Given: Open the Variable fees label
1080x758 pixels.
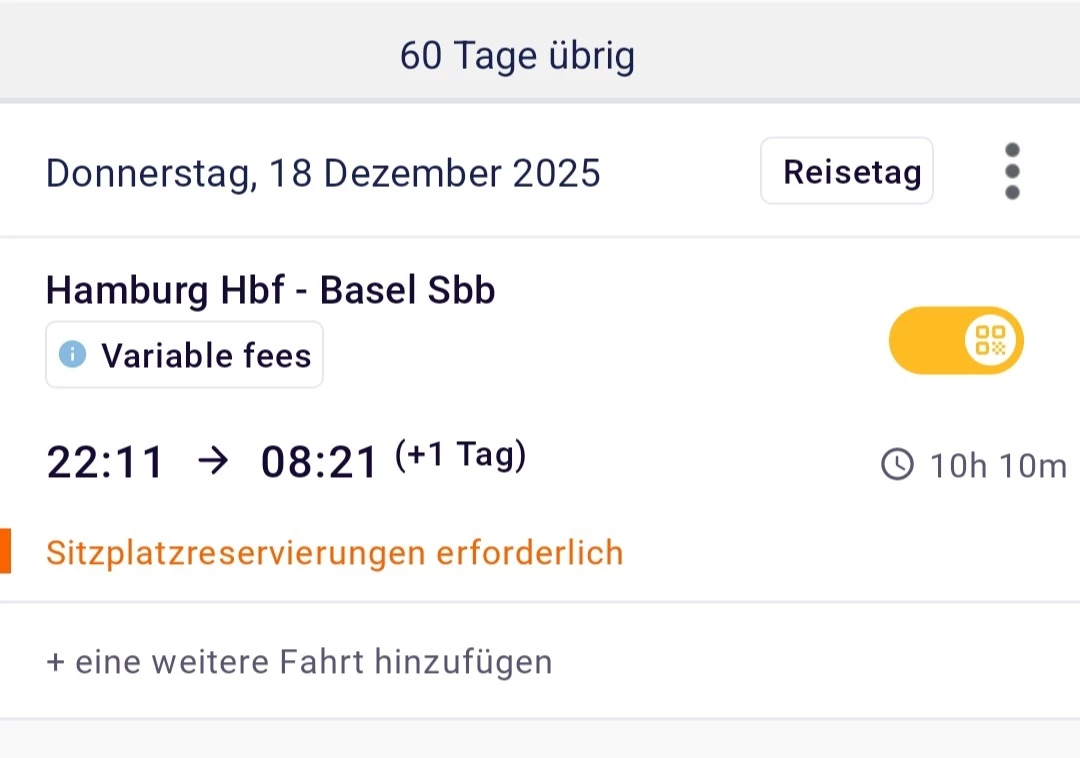Looking at the screenshot, I should click(205, 355).
